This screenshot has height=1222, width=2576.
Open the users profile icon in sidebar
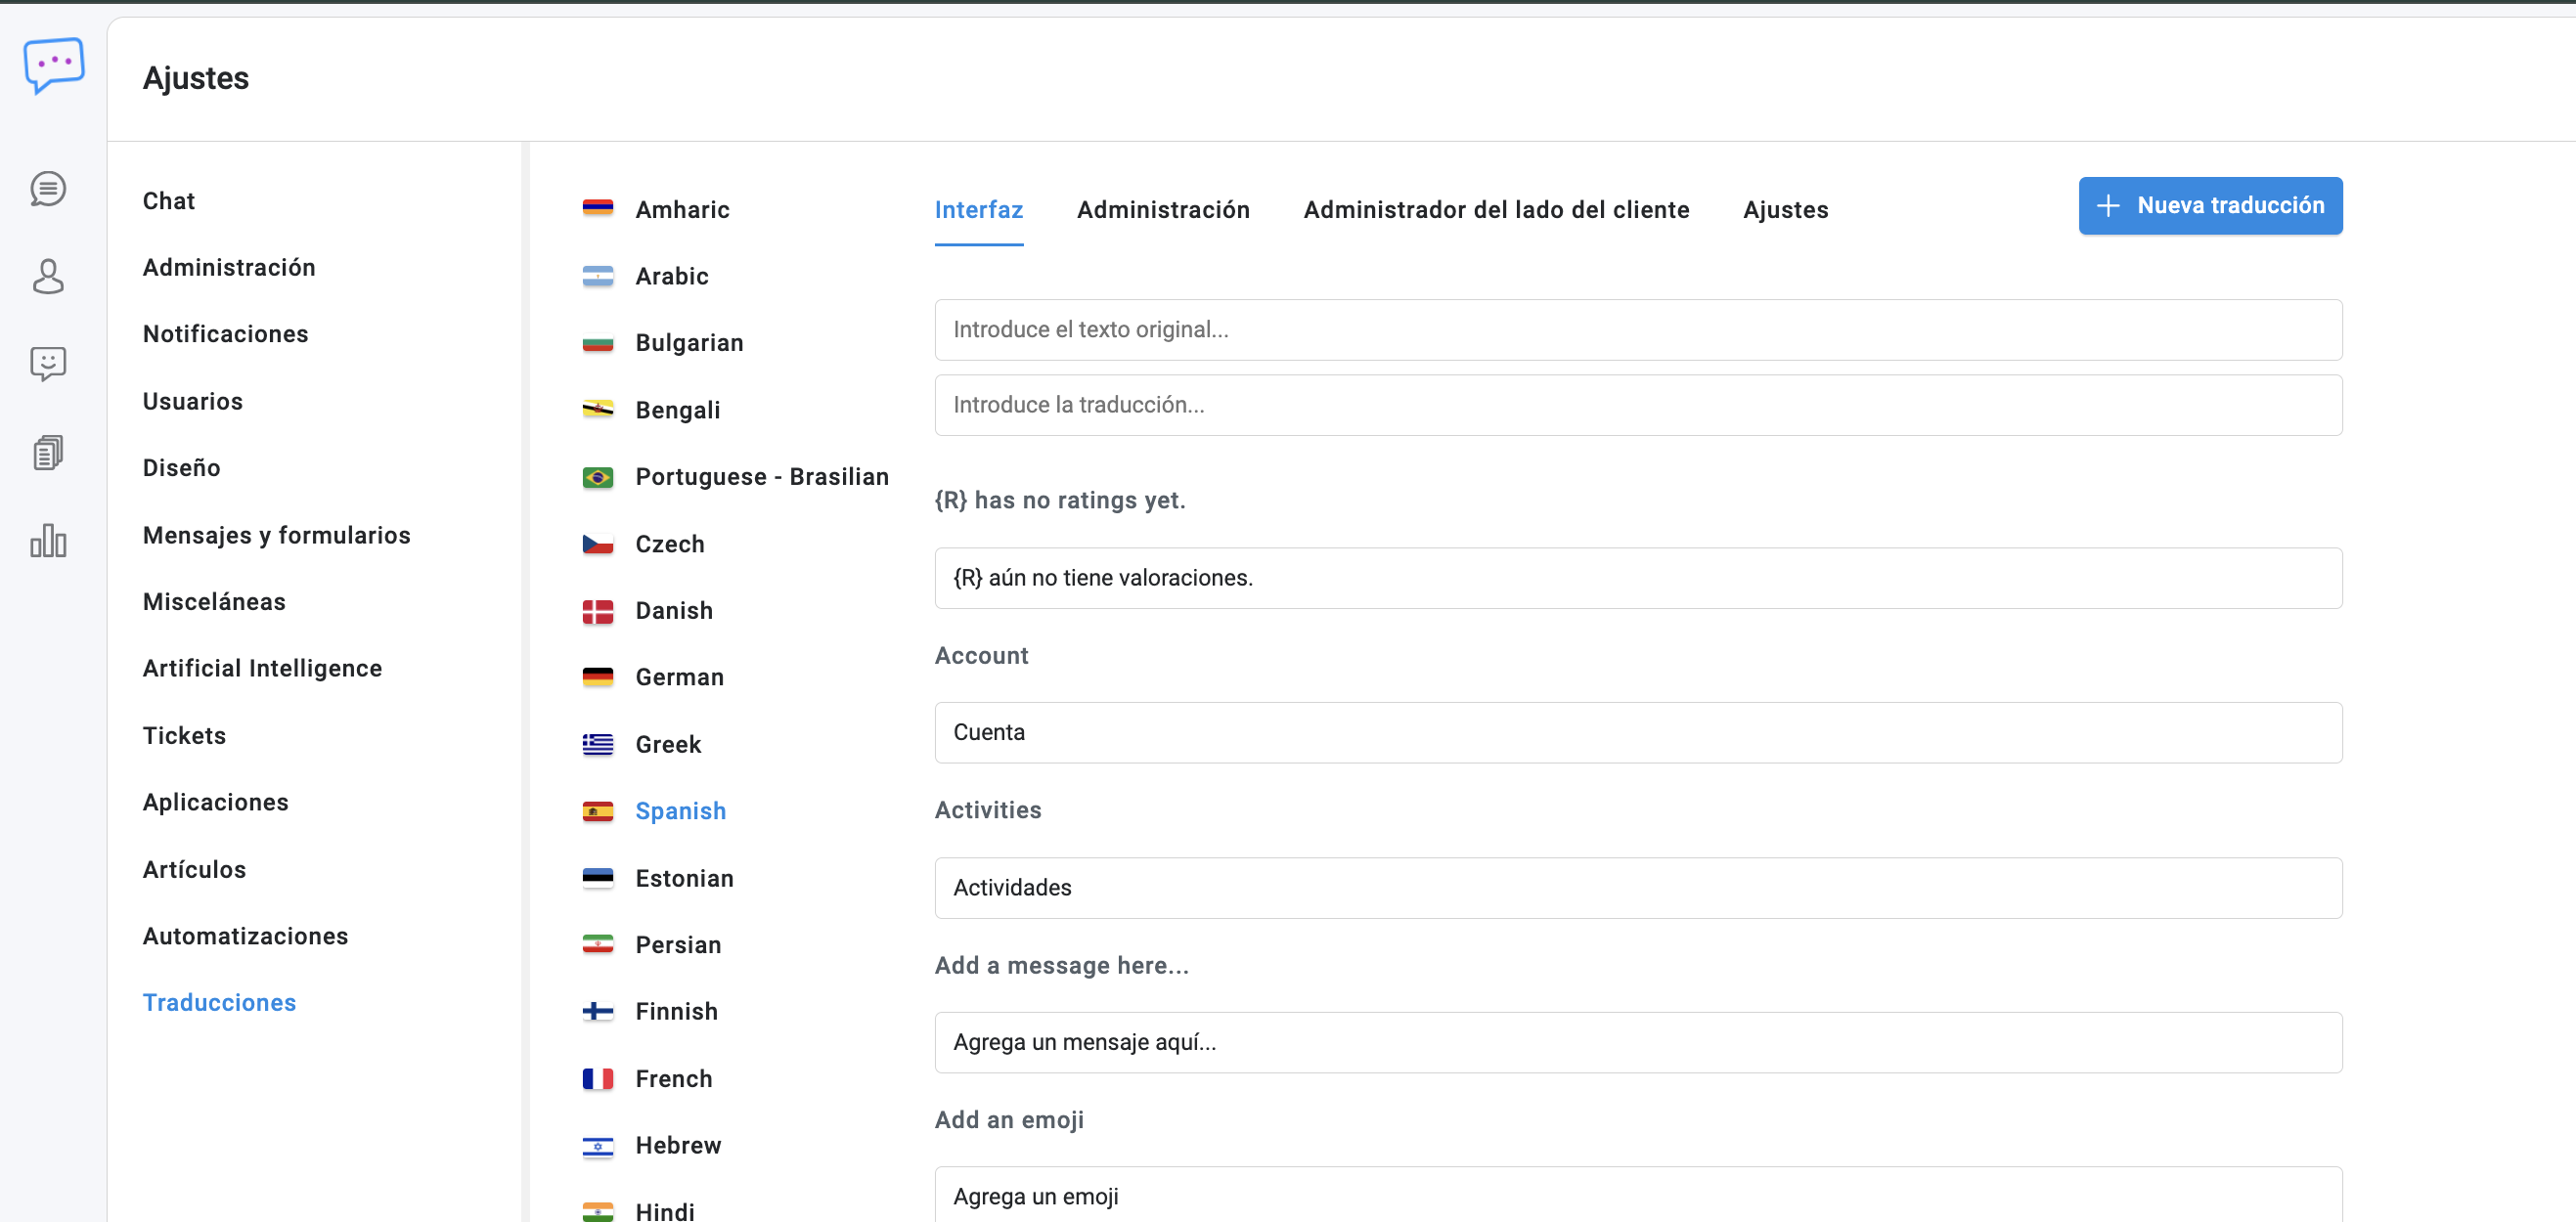(x=48, y=276)
